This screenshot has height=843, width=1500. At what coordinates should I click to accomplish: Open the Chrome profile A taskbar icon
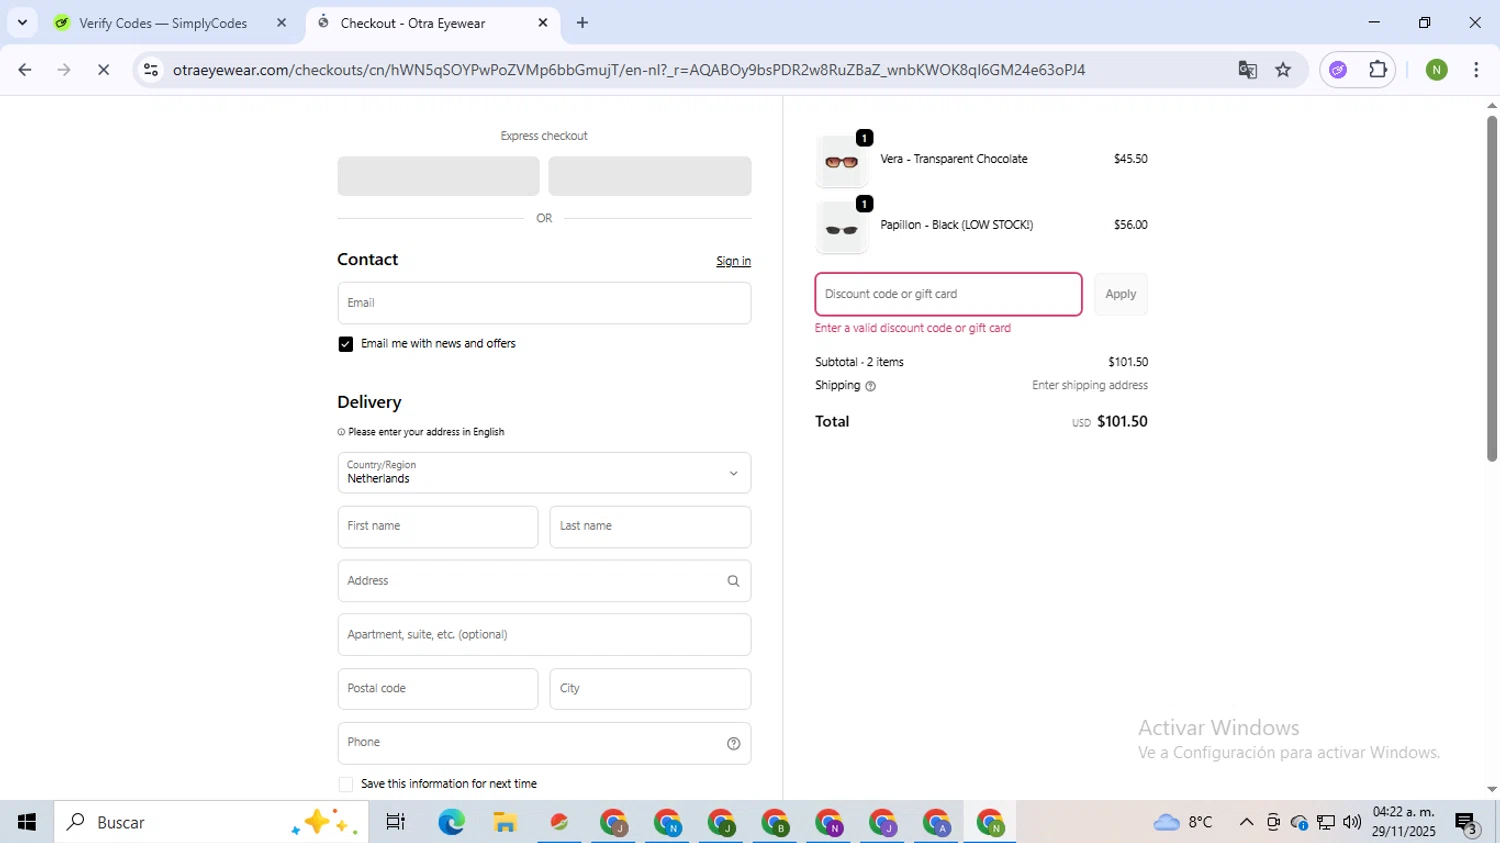[937, 822]
